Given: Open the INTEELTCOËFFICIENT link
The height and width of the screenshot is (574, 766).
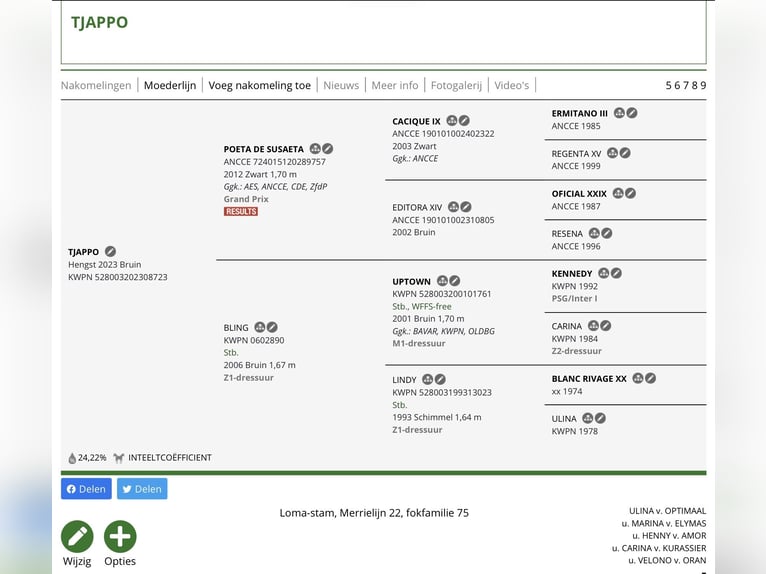Looking at the screenshot, I should tap(170, 458).
